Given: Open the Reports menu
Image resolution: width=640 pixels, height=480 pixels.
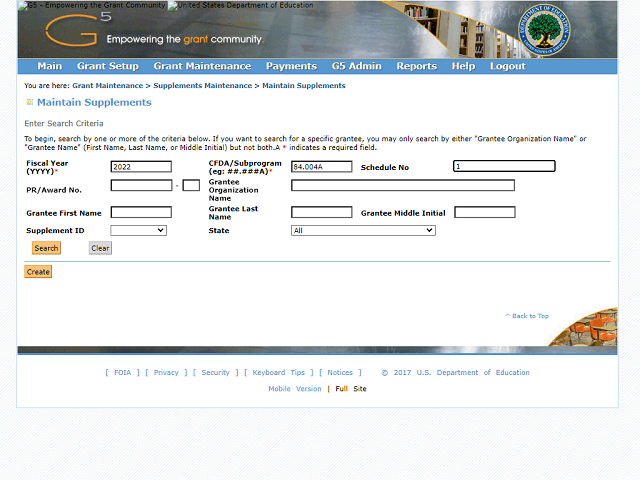Looking at the screenshot, I should pyautogui.click(x=417, y=66).
